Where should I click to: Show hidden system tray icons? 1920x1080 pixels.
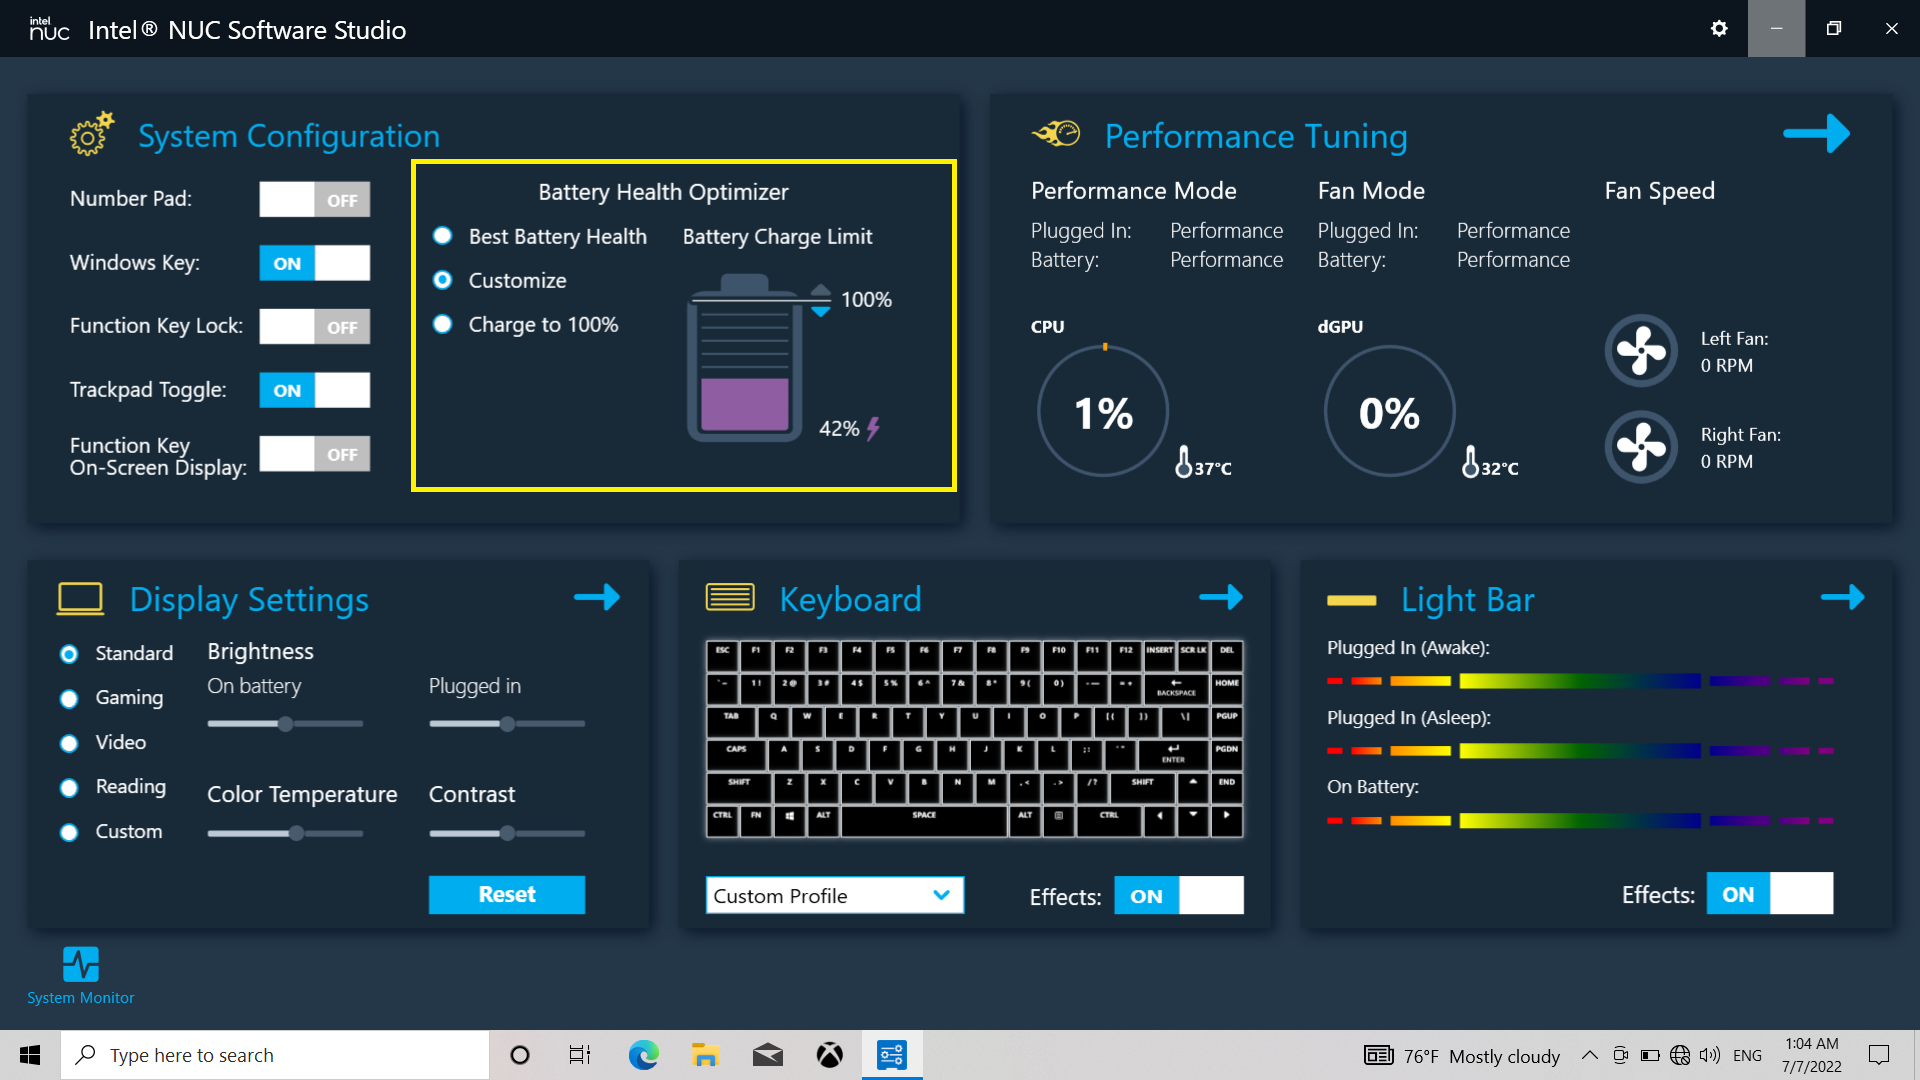click(1589, 1055)
